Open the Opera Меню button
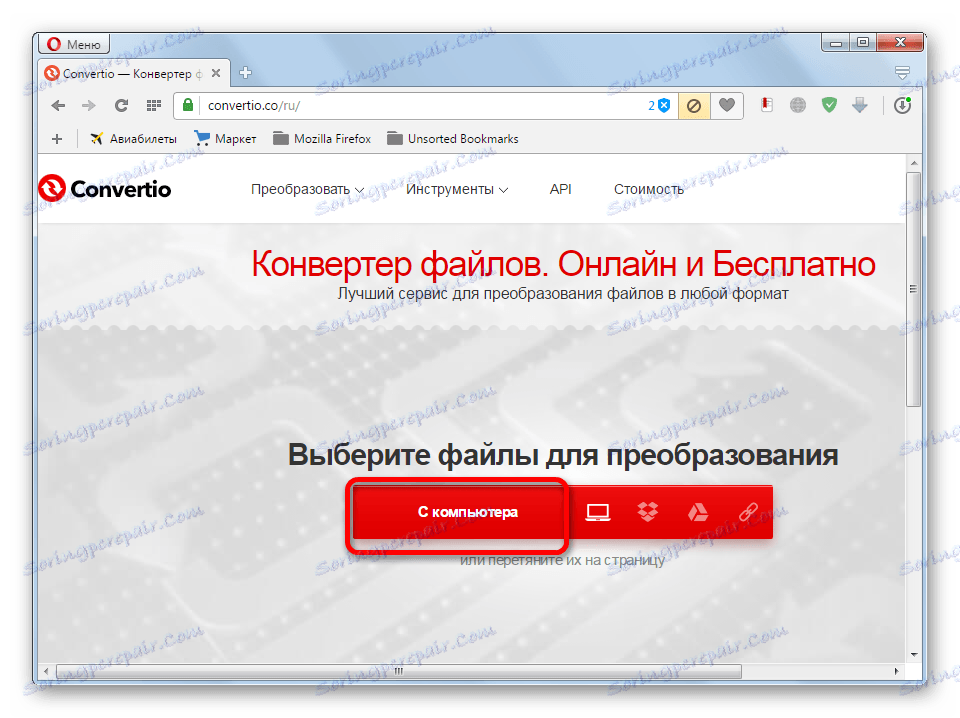The height and width of the screenshot is (718, 960). [x=74, y=44]
